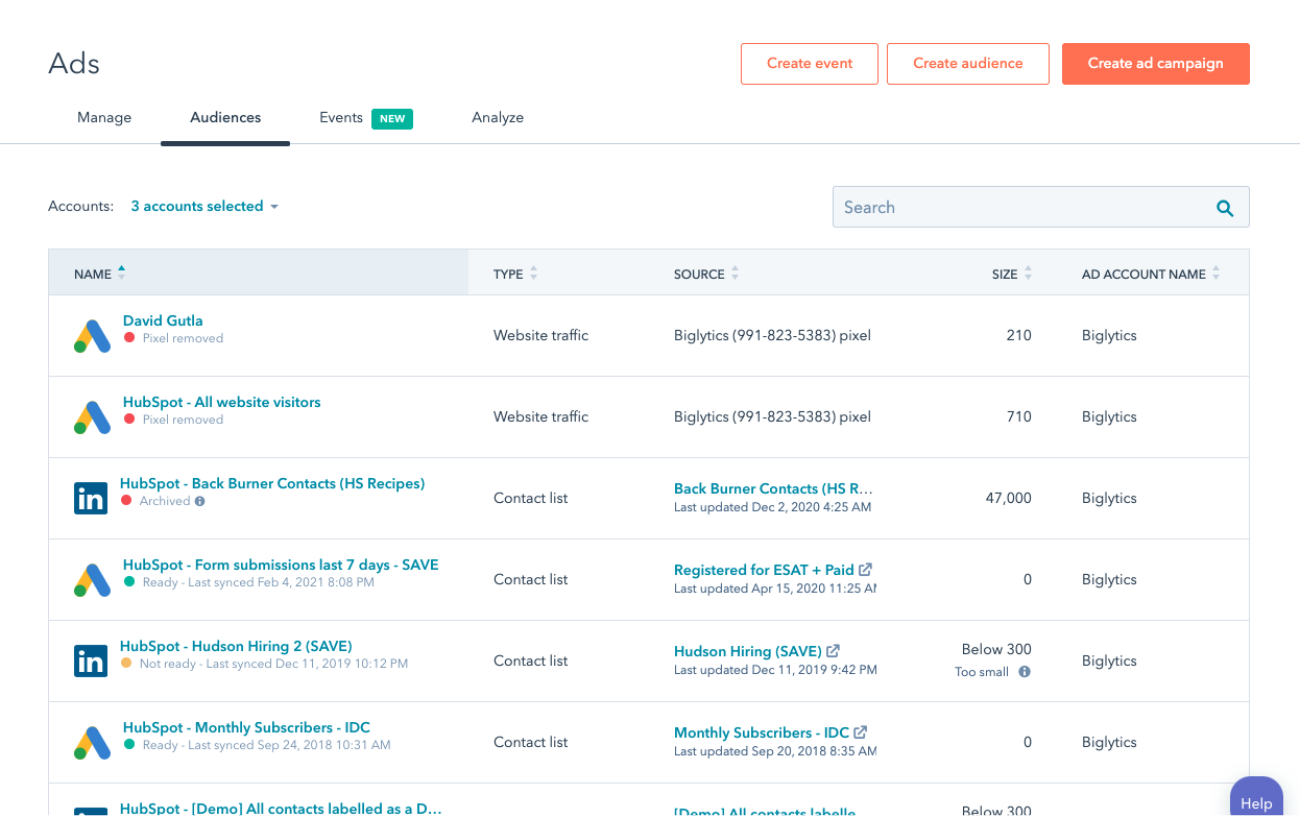Click LinkedIn icon beside Back Burner Contacts audience

91,498
